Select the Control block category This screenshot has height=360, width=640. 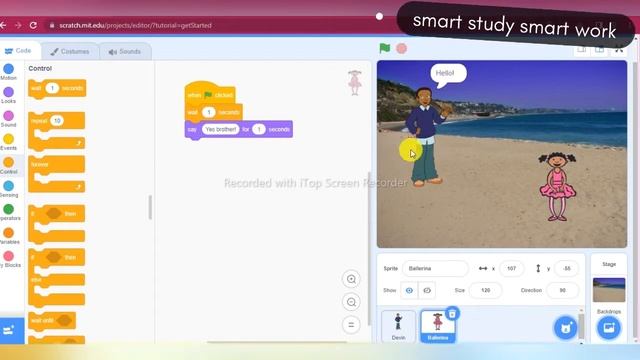click(9, 165)
